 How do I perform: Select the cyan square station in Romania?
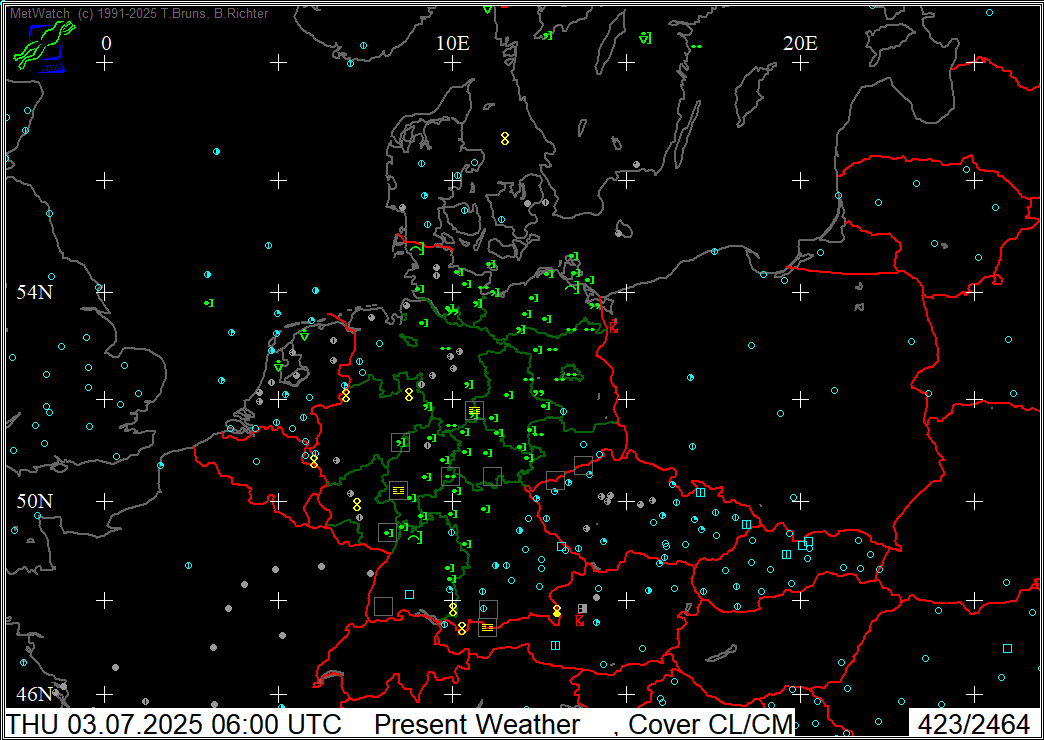coord(1007,648)
